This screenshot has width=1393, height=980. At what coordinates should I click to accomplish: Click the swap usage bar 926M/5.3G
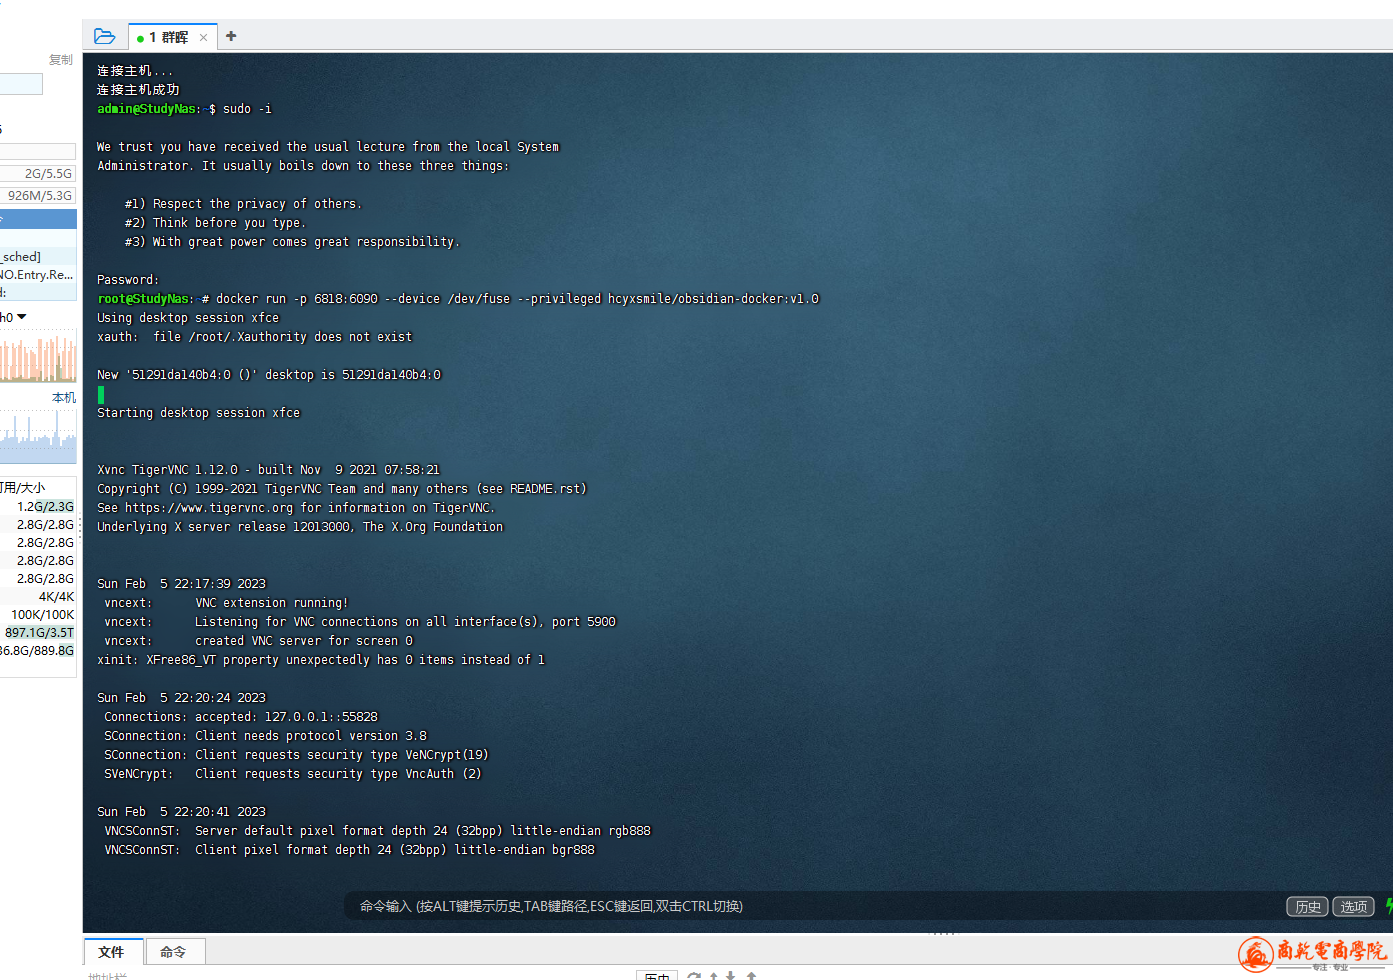click(x=38, y=196)
